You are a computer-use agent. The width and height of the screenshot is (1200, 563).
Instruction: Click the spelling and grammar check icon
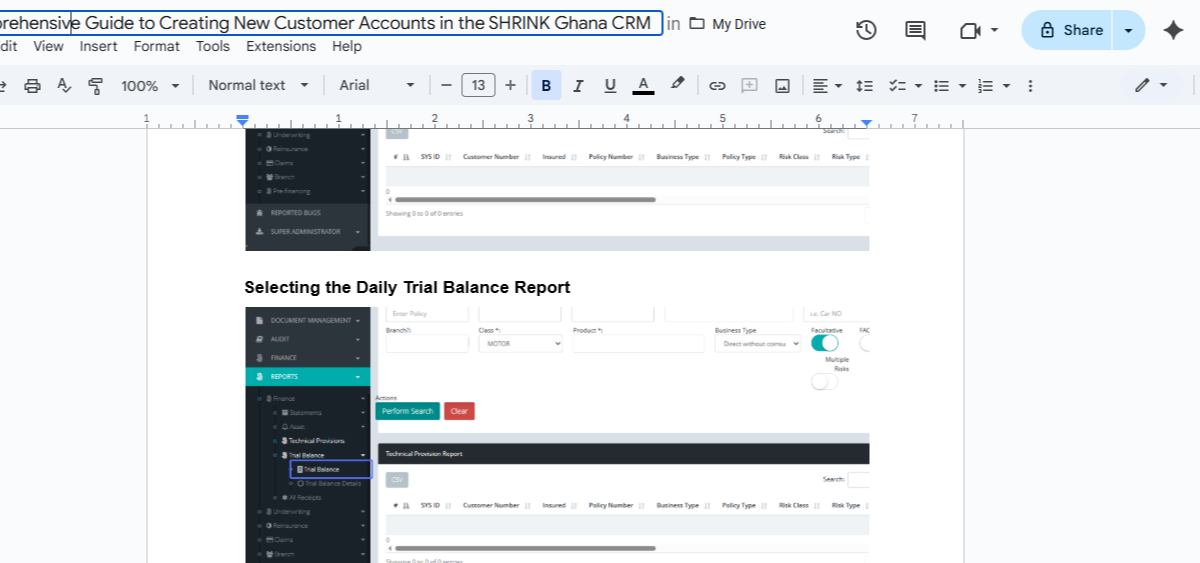[64, 86]
